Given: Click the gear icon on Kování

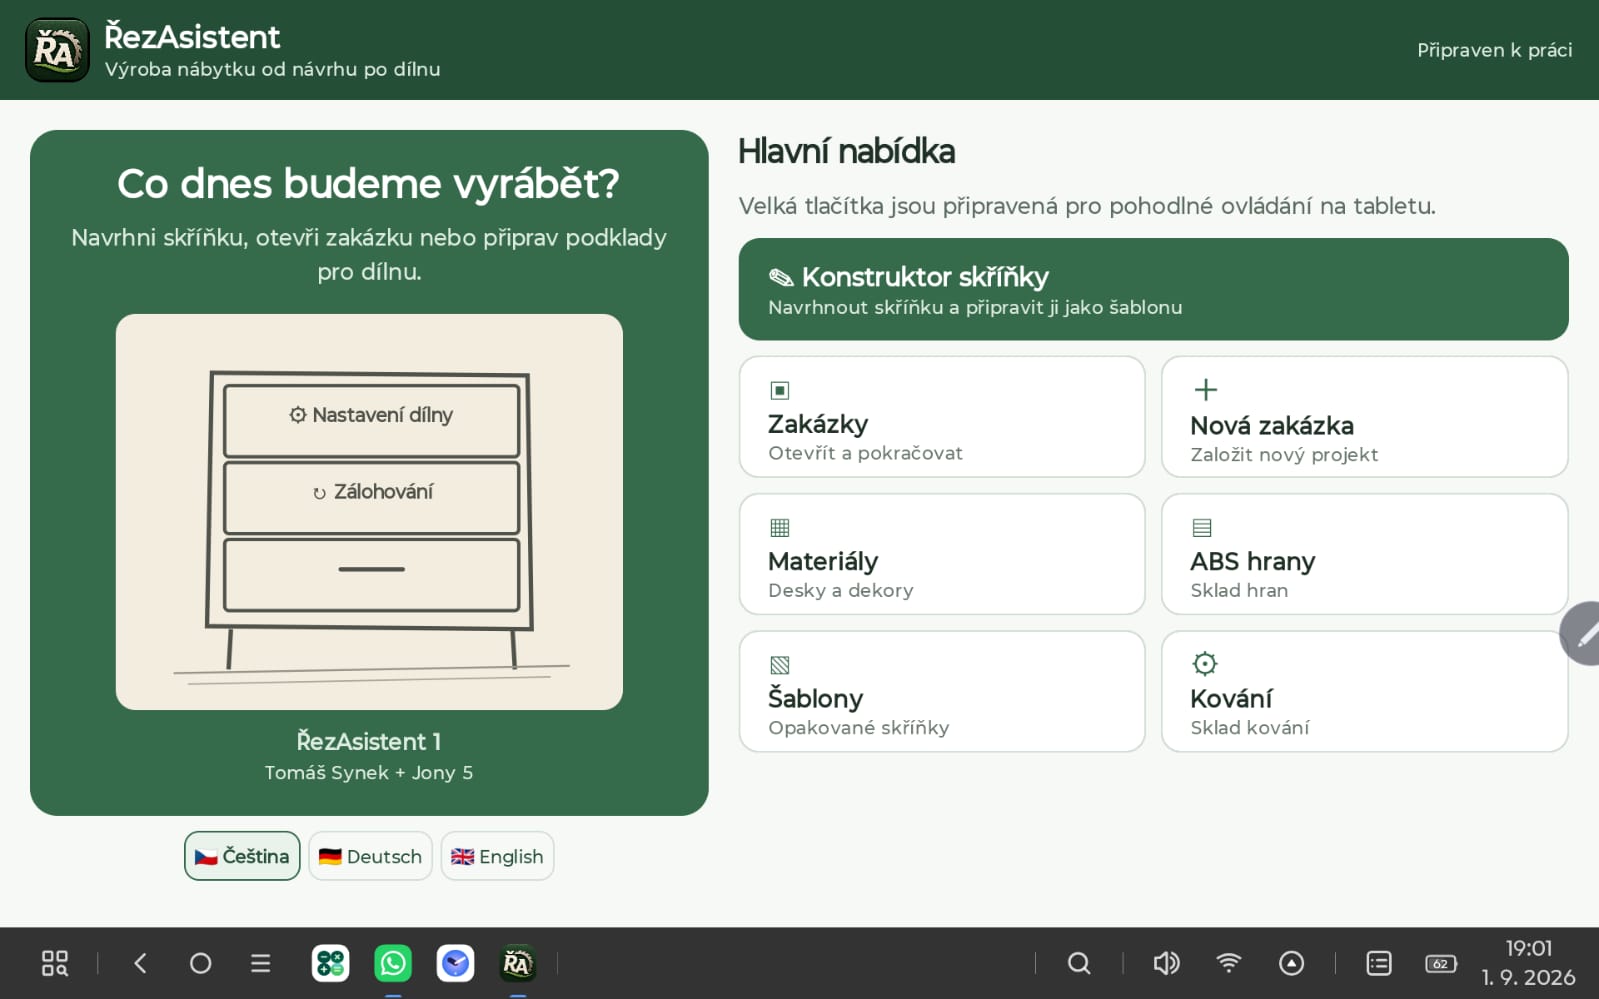Looking at the screenshot, I should tap(1205, 663).
